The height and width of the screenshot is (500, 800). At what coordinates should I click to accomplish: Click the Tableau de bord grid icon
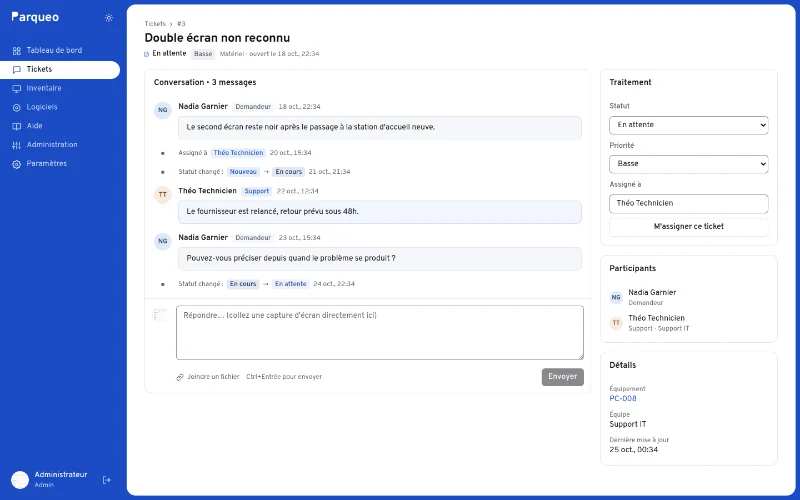pos(17,51)
